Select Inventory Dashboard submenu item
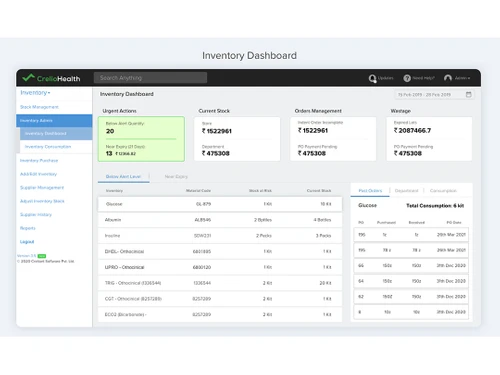The image size is (500, 375). (x=56, y=133)
